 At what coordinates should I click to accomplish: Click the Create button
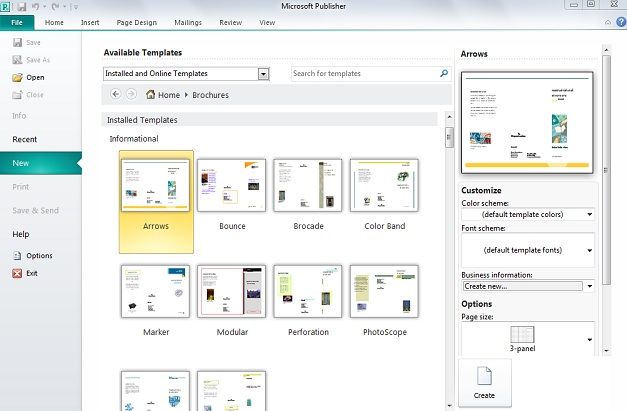click(485, 383)
